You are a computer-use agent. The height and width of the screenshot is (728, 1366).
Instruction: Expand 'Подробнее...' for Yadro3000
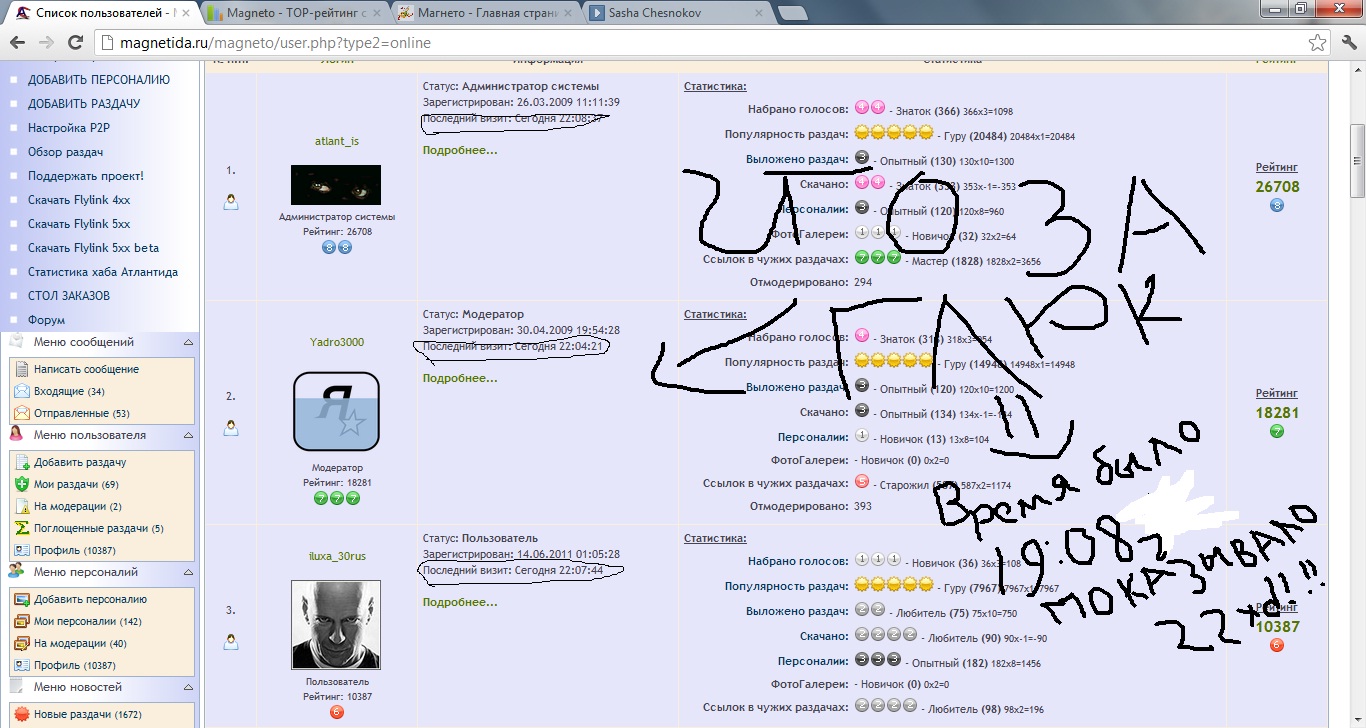(460, 378)
